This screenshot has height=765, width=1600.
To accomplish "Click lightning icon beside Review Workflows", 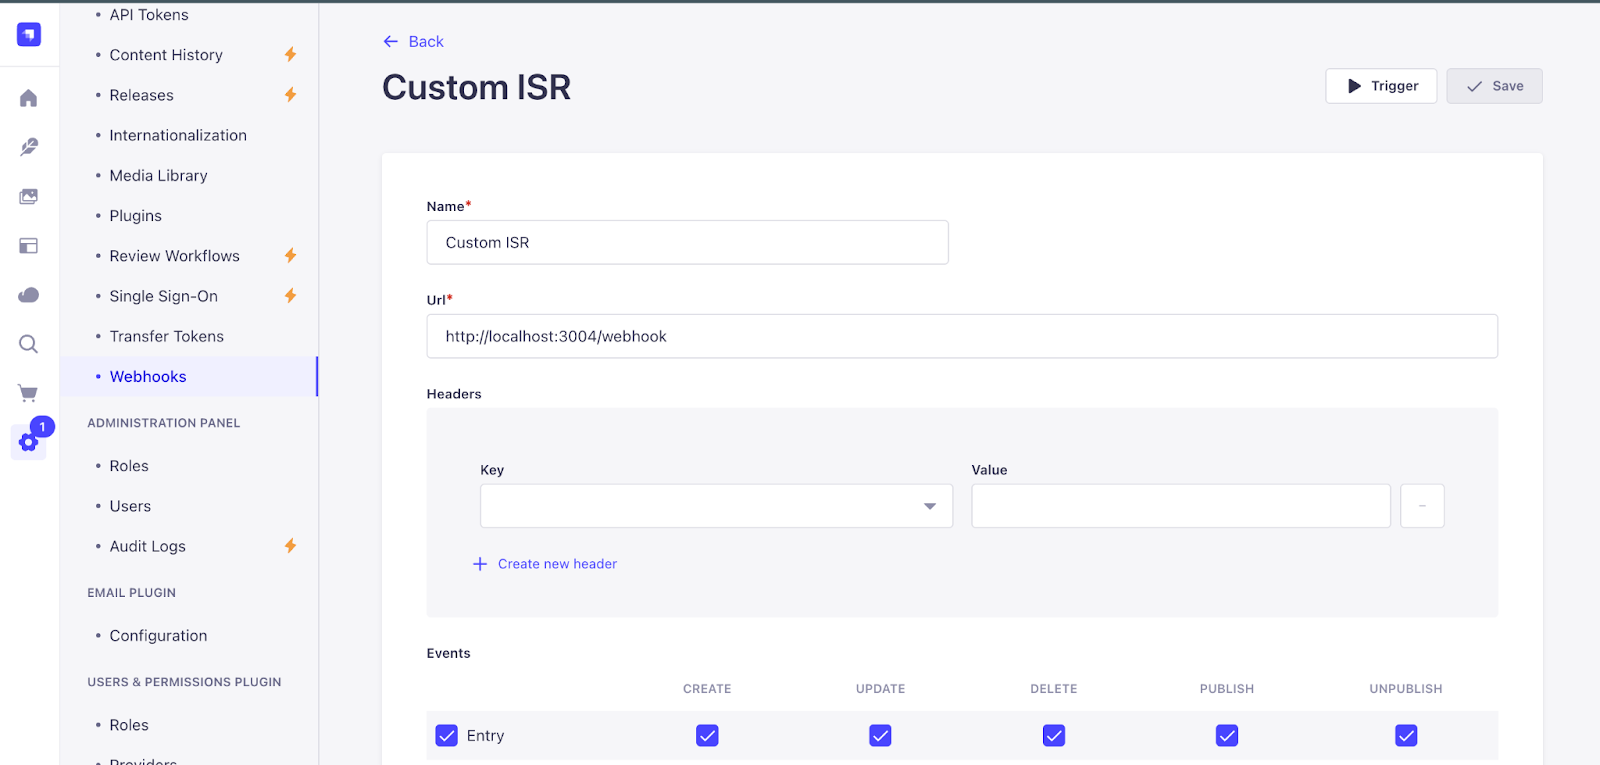I will [x=290, y=255].
